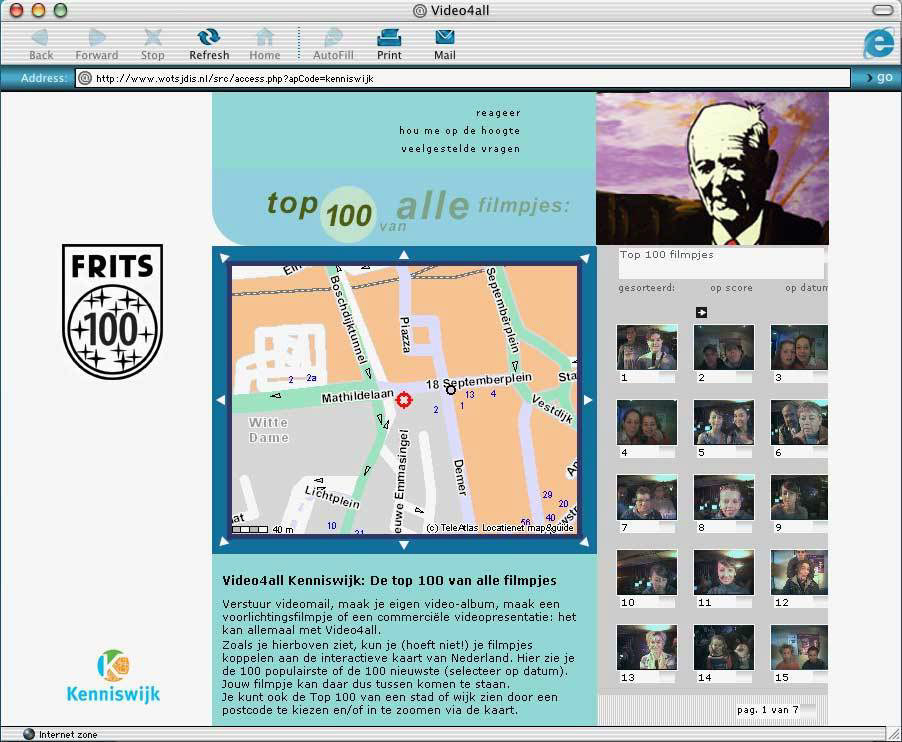
Task: Click the Back toolbar button
Action: [41, 45]
